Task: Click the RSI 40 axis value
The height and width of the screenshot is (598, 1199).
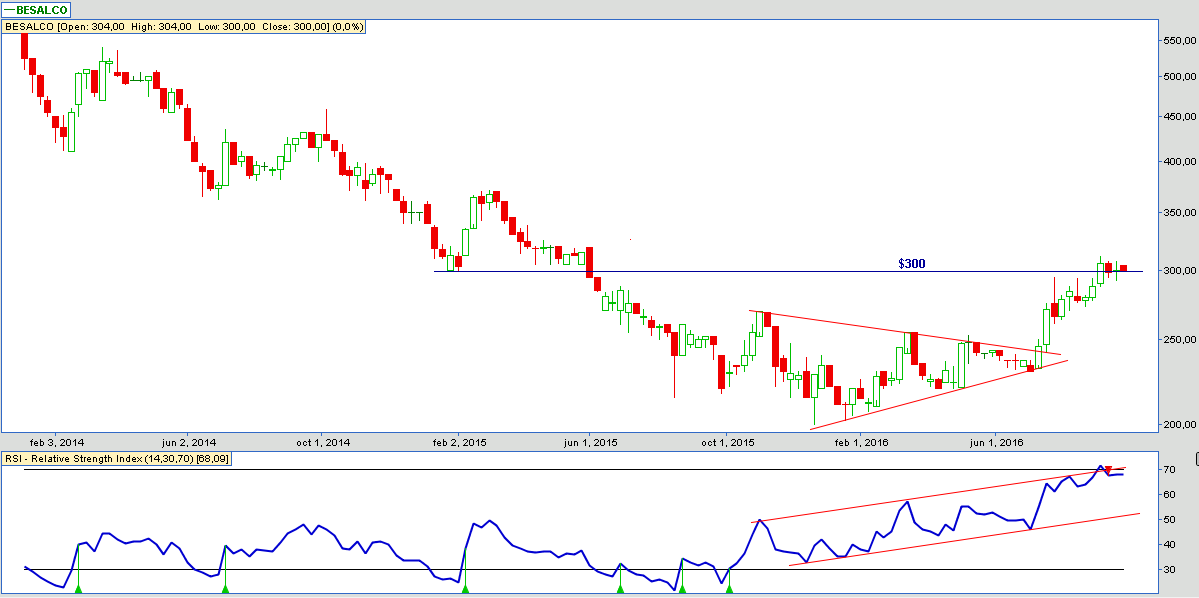Action: pyautogui.click(x=1170, y=544)
